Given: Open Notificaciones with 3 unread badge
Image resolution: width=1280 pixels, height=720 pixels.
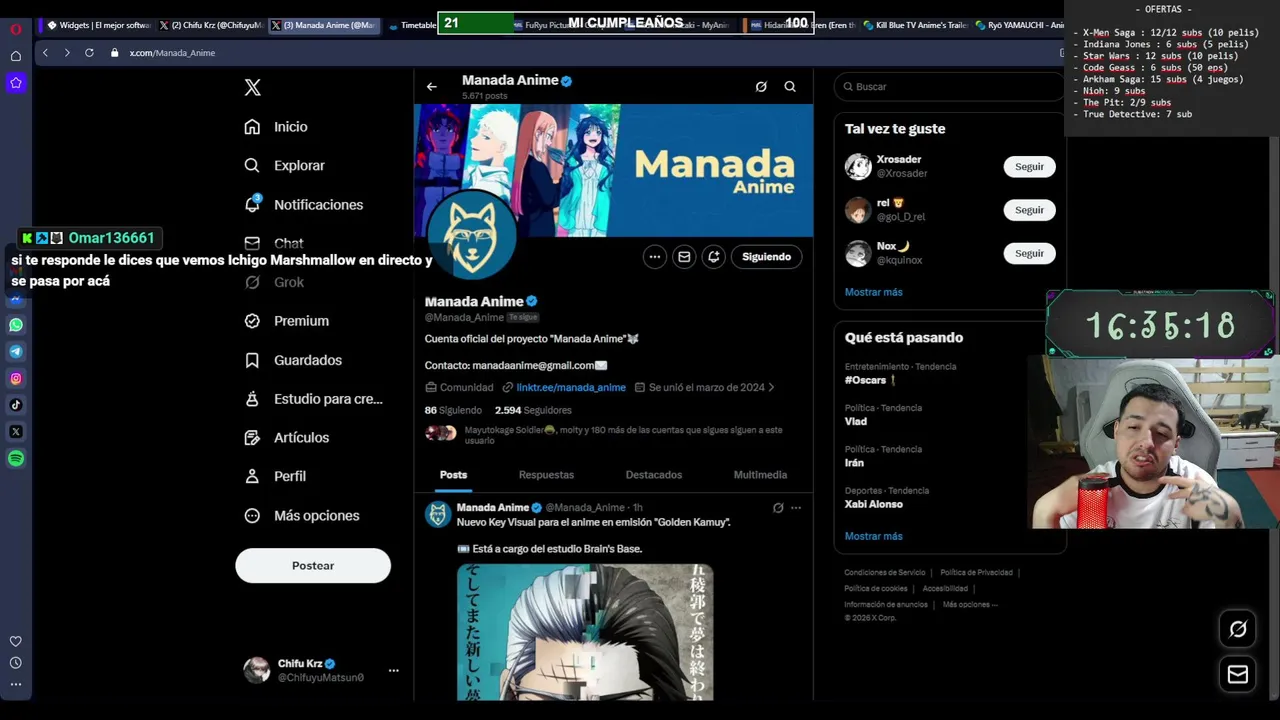Looking at the screenshot, I should tap(304, 204).
